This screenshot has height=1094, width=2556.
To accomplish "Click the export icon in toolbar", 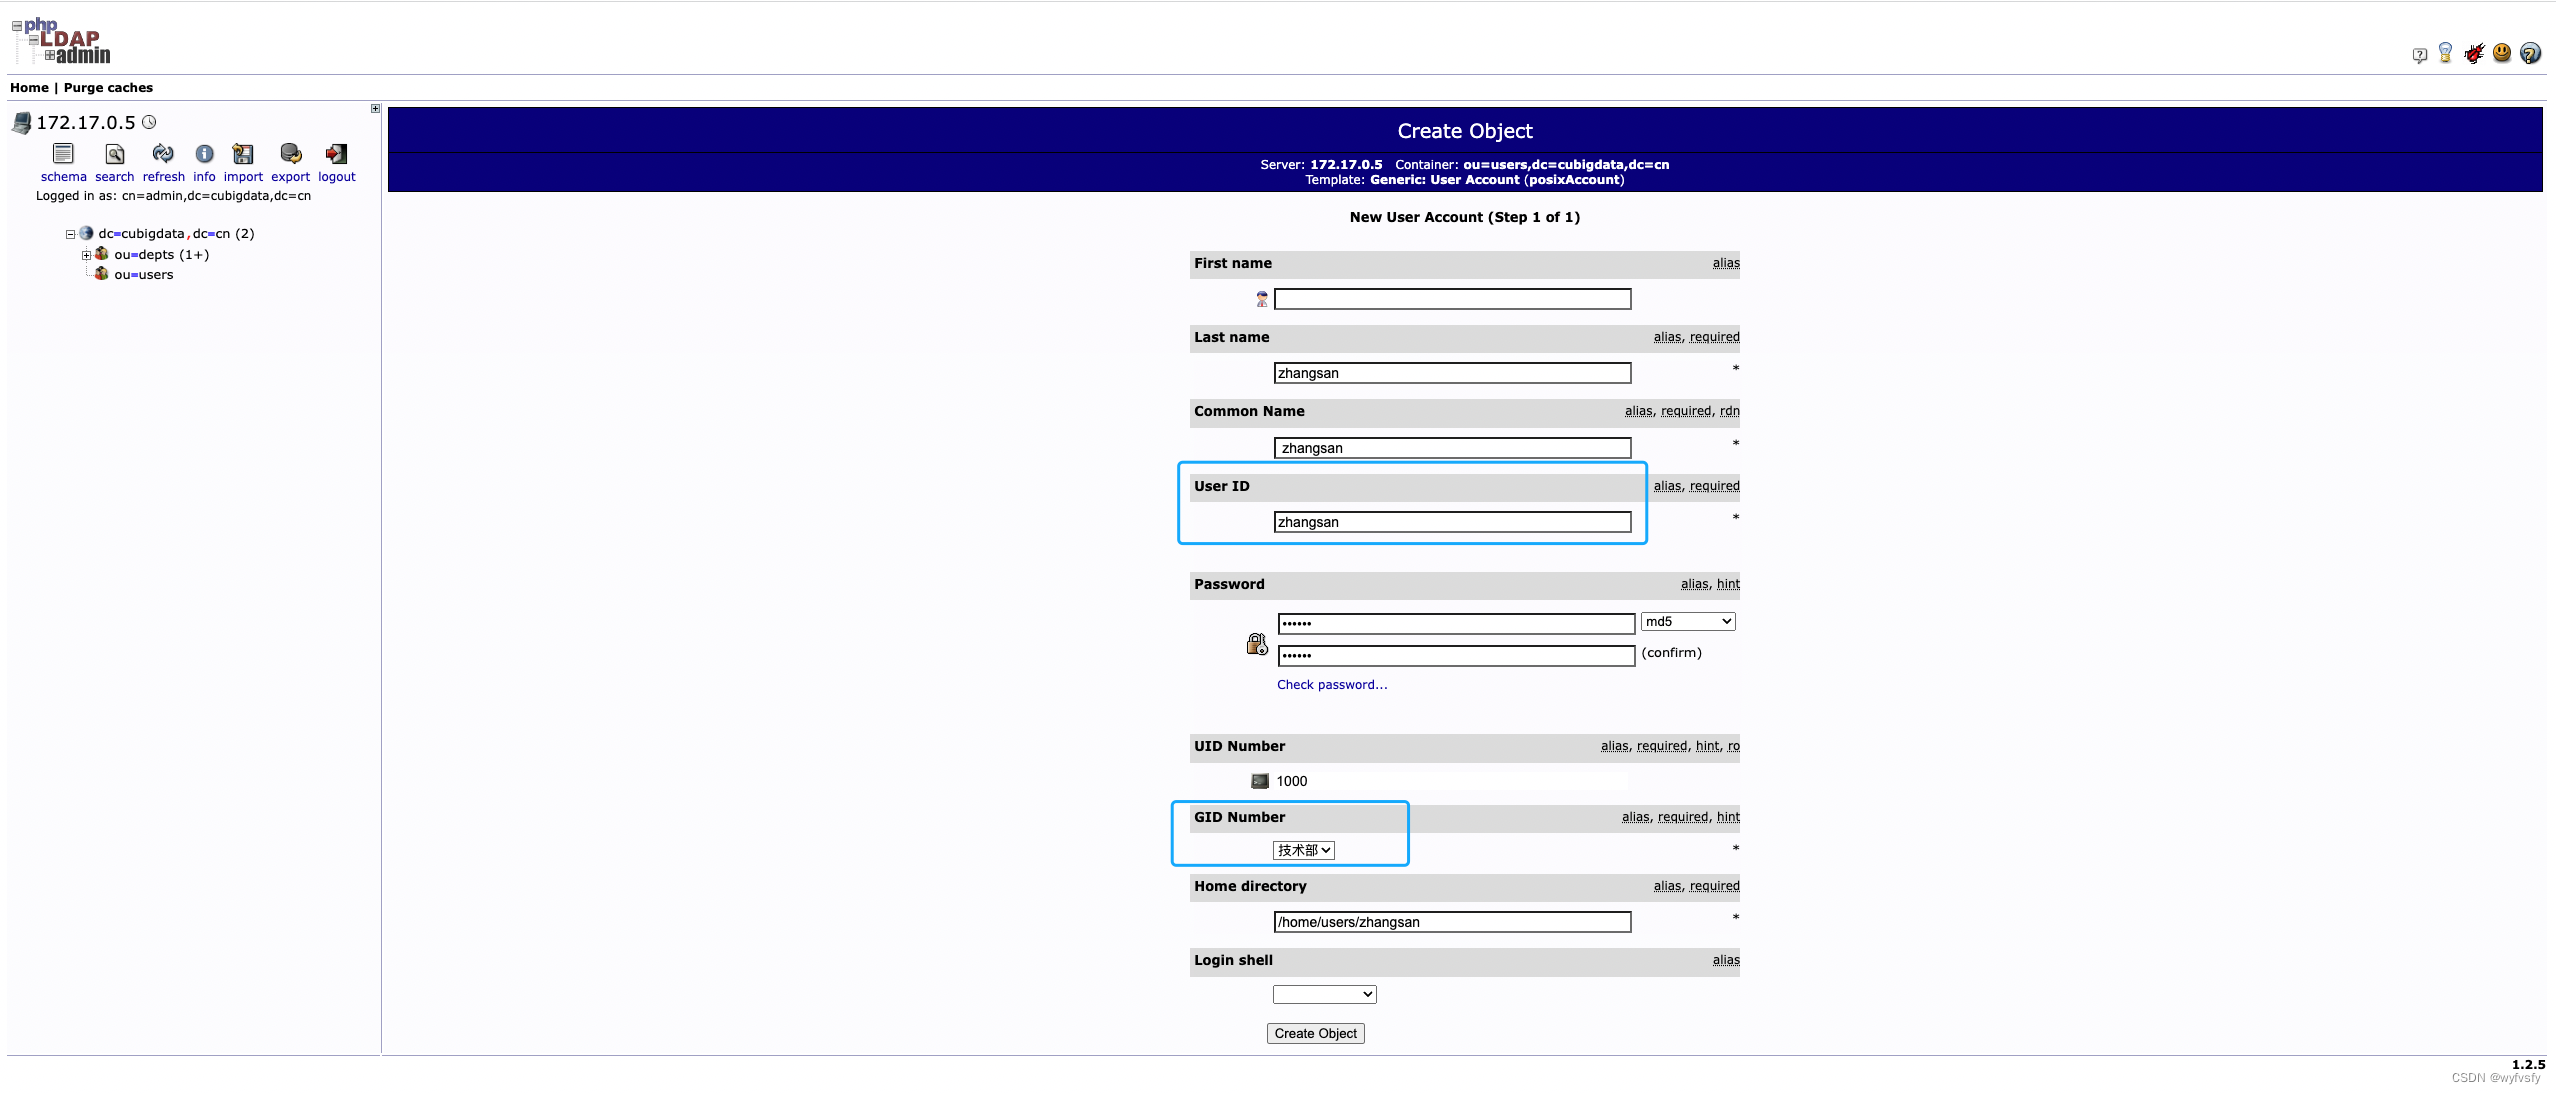I will click(289, 153).
